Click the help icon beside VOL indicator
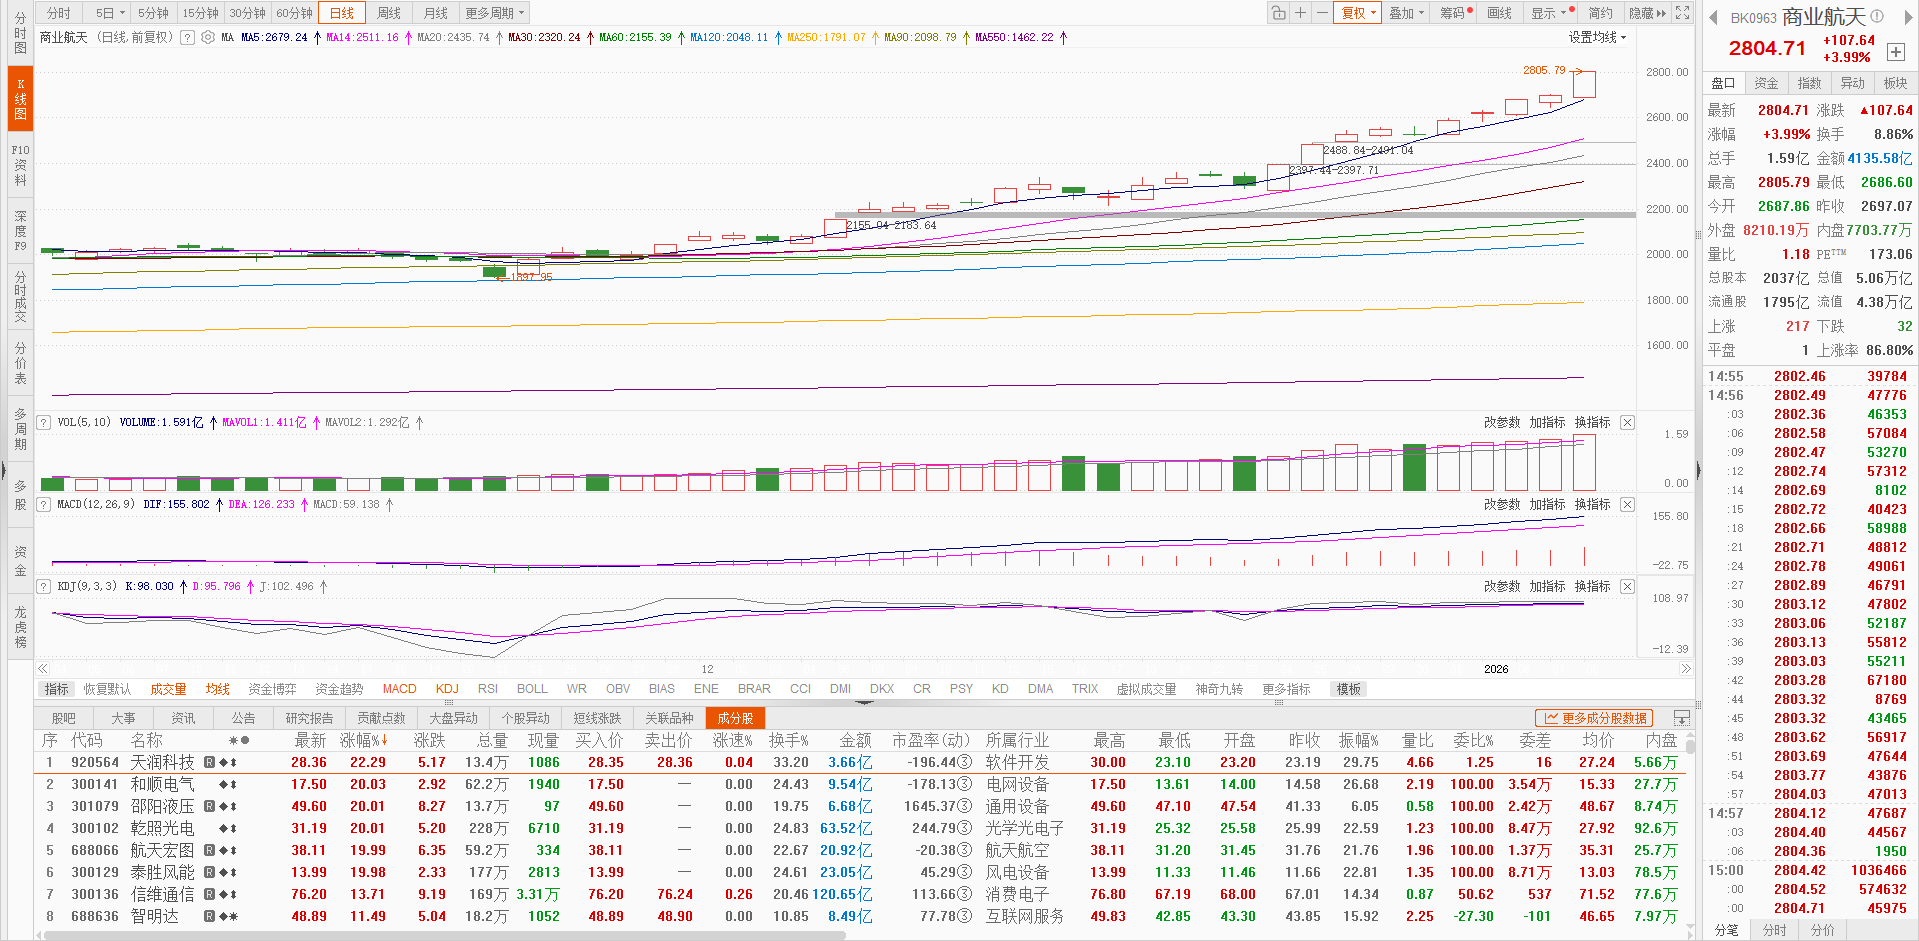 coord(44,423)
